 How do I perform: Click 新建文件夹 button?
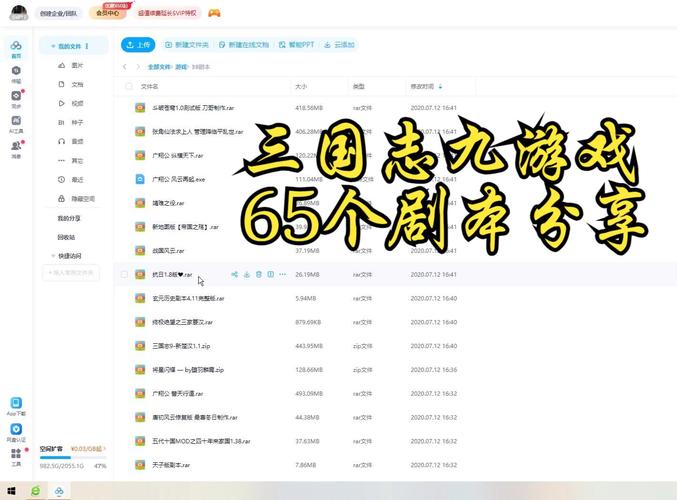point(187,44)
